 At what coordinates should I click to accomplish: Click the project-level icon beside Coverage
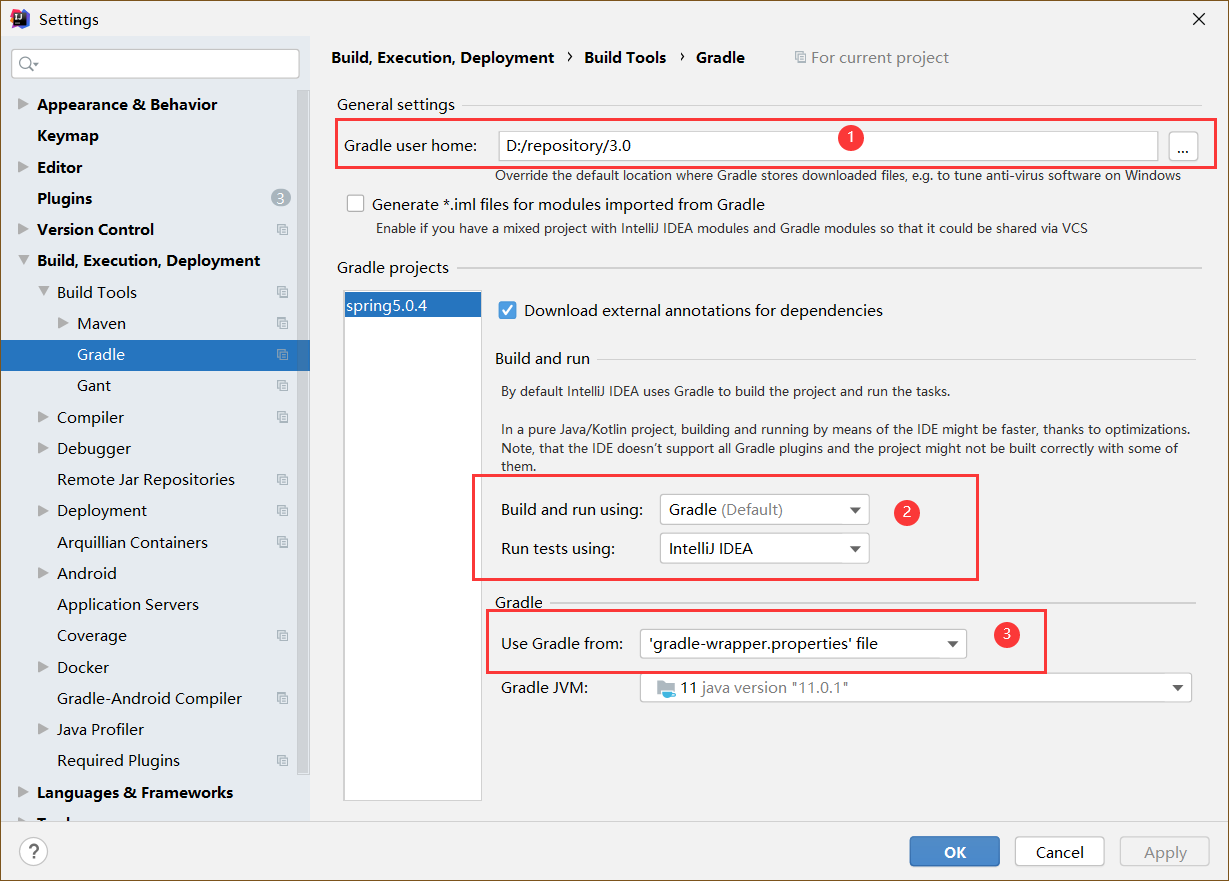coord(282,636)
